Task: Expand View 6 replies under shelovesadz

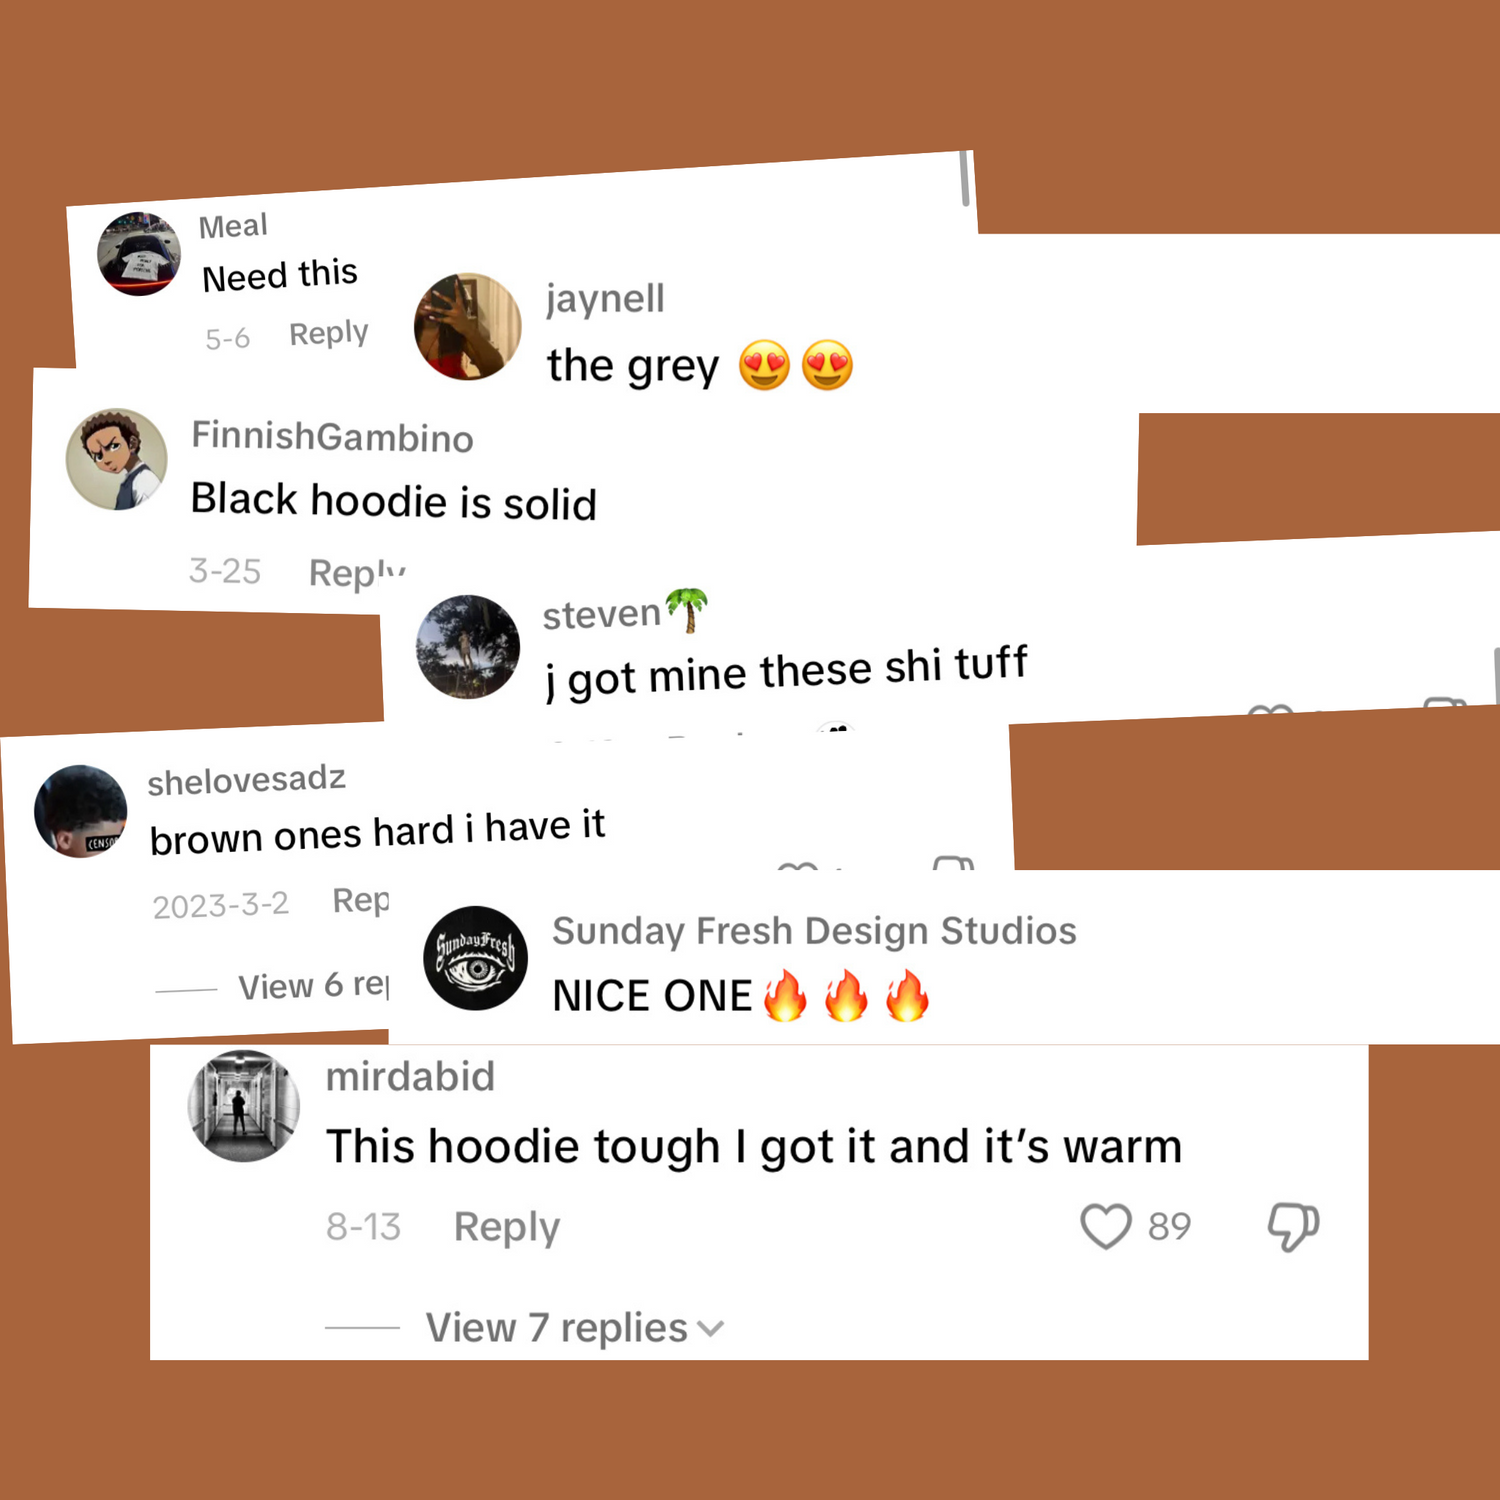Action: [x=313, y=986]
